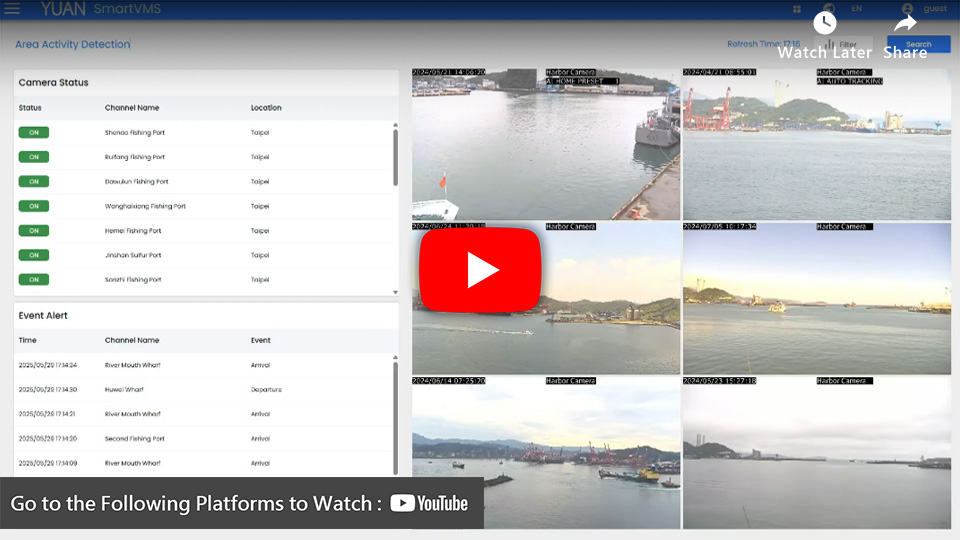
Task: Click the red YouTube play button
Action: [x=480, y=270]
